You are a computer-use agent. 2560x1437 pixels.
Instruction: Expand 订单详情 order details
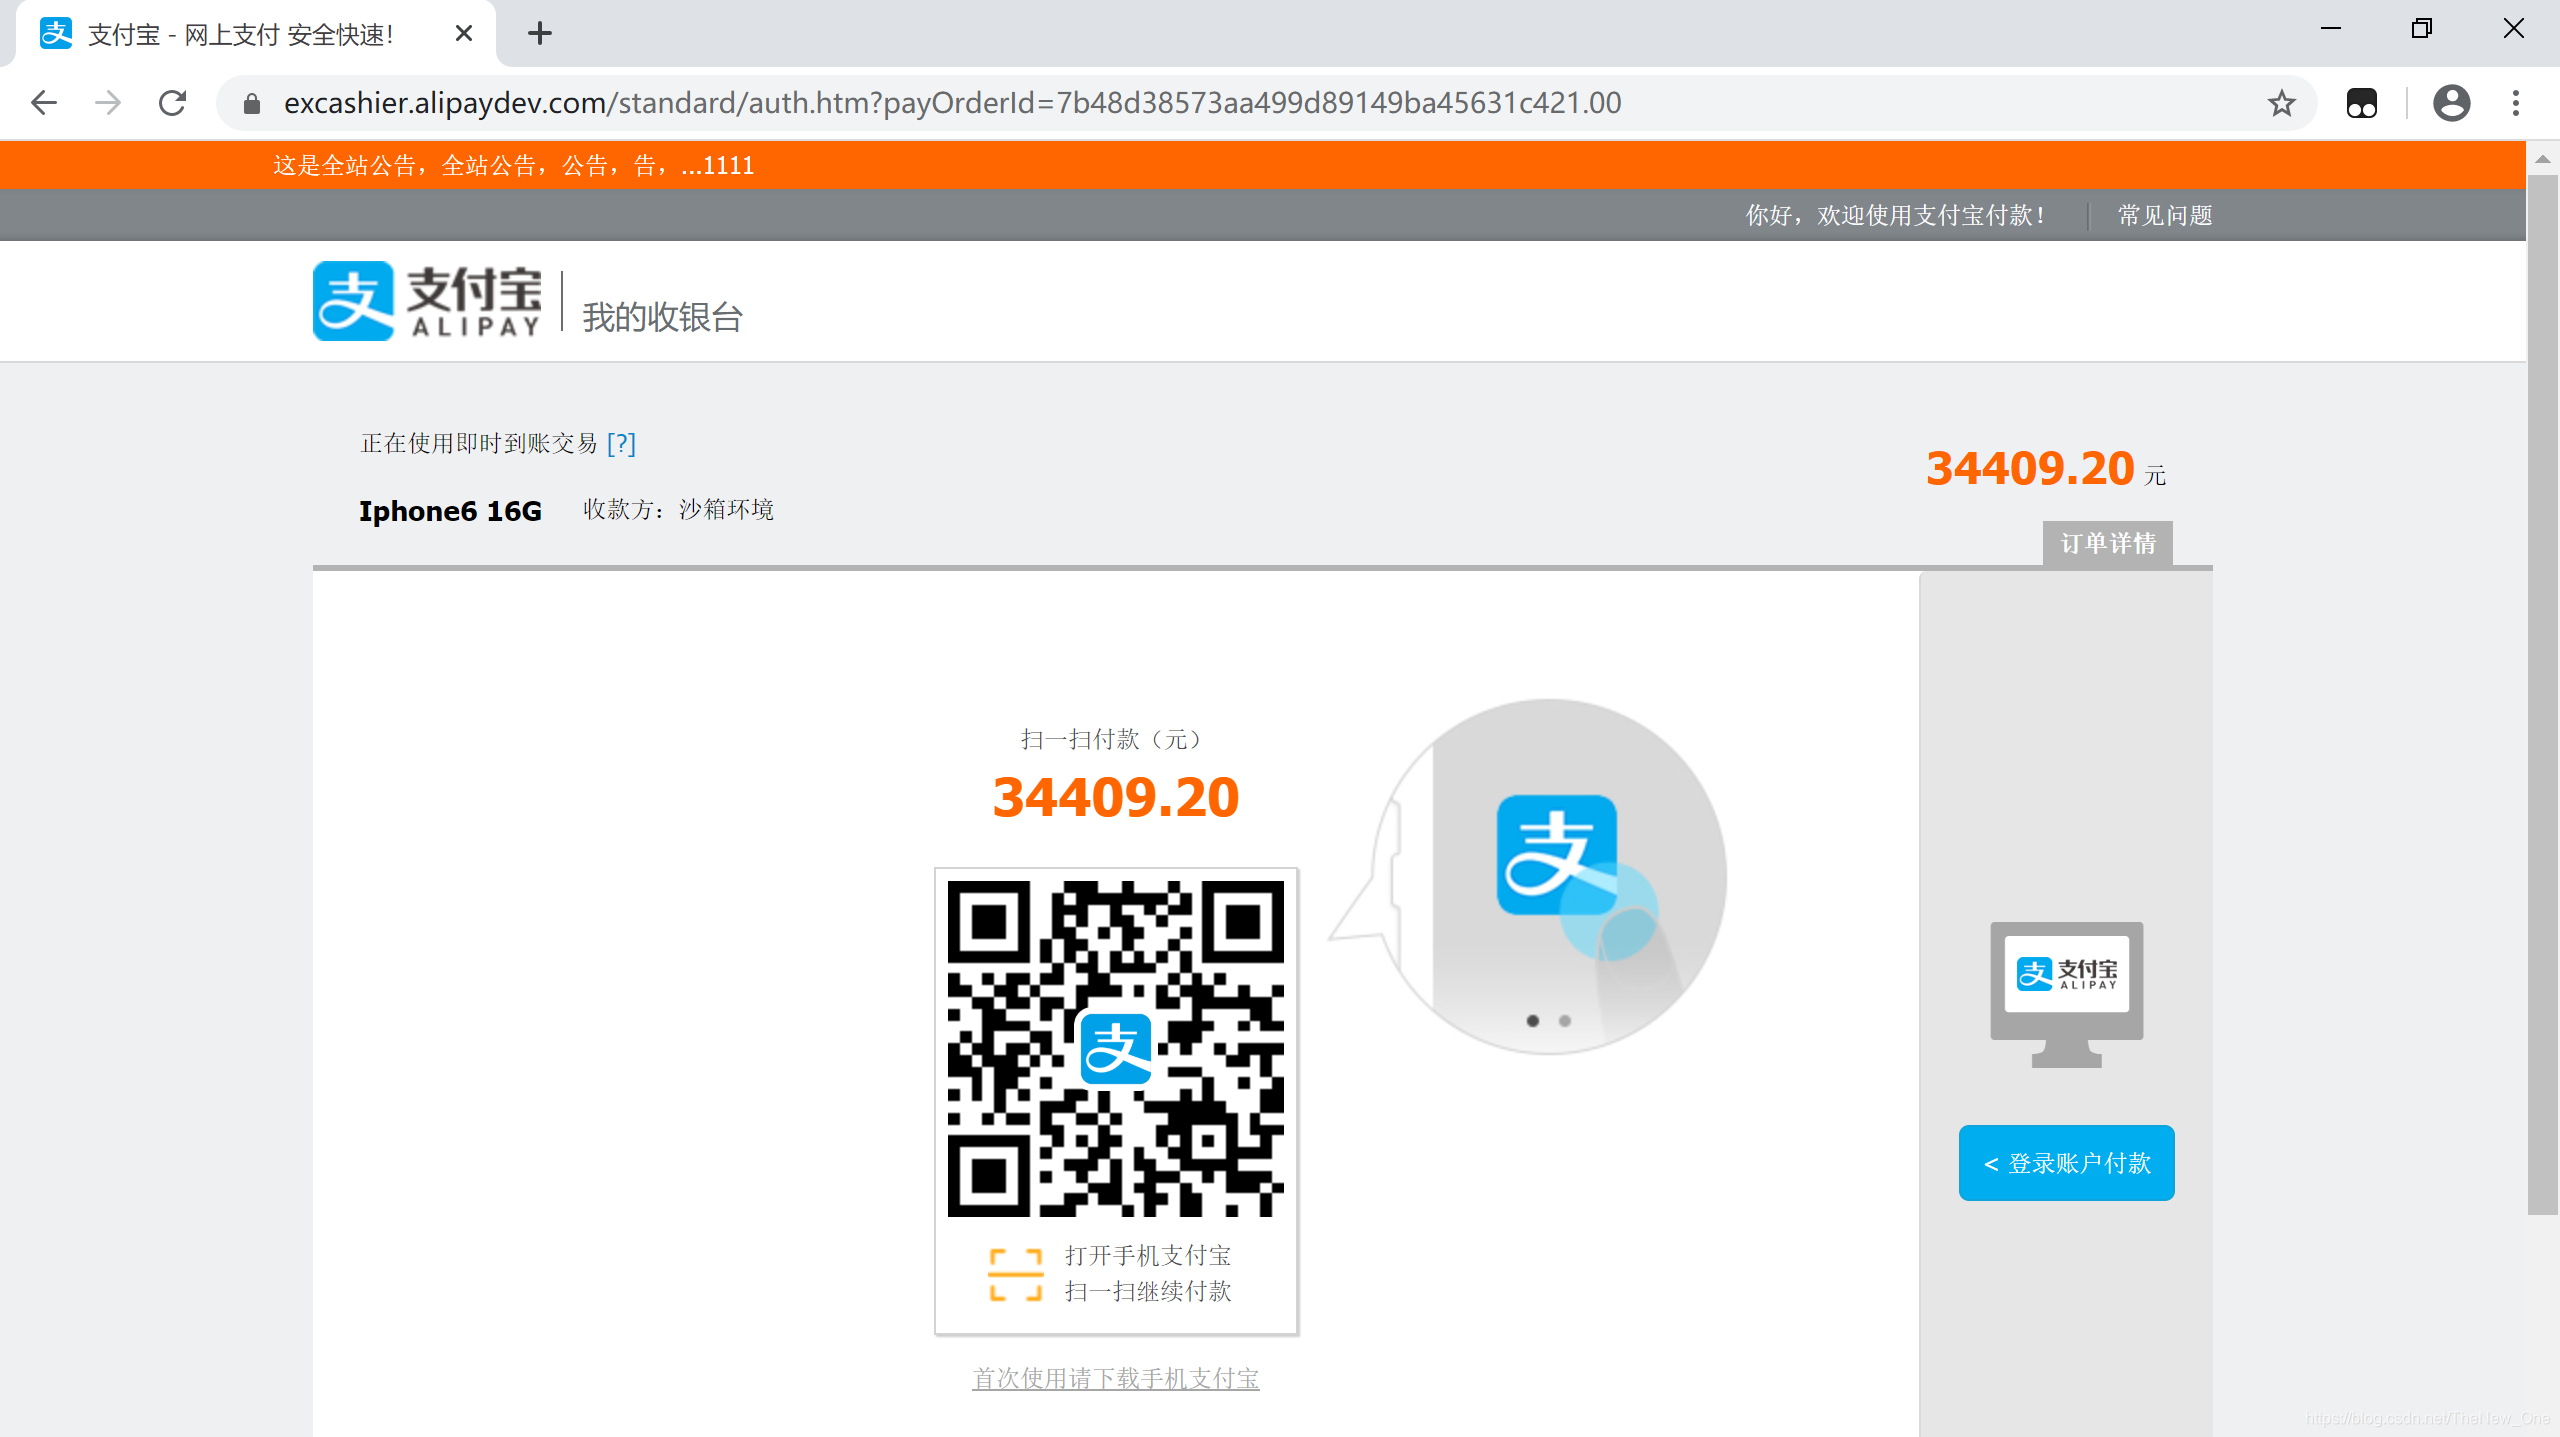2107,544
